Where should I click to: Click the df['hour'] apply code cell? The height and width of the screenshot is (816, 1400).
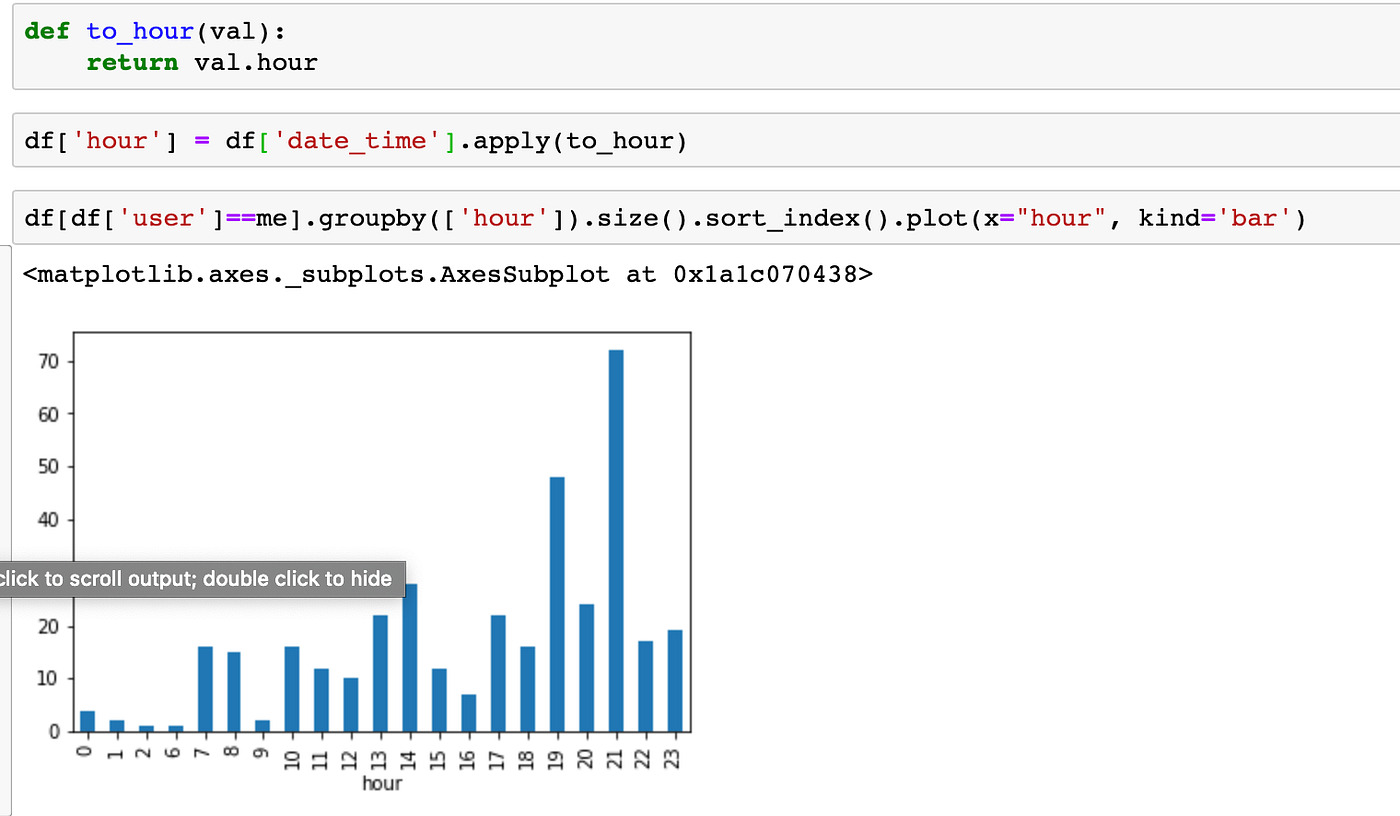(x=706, y=141)
